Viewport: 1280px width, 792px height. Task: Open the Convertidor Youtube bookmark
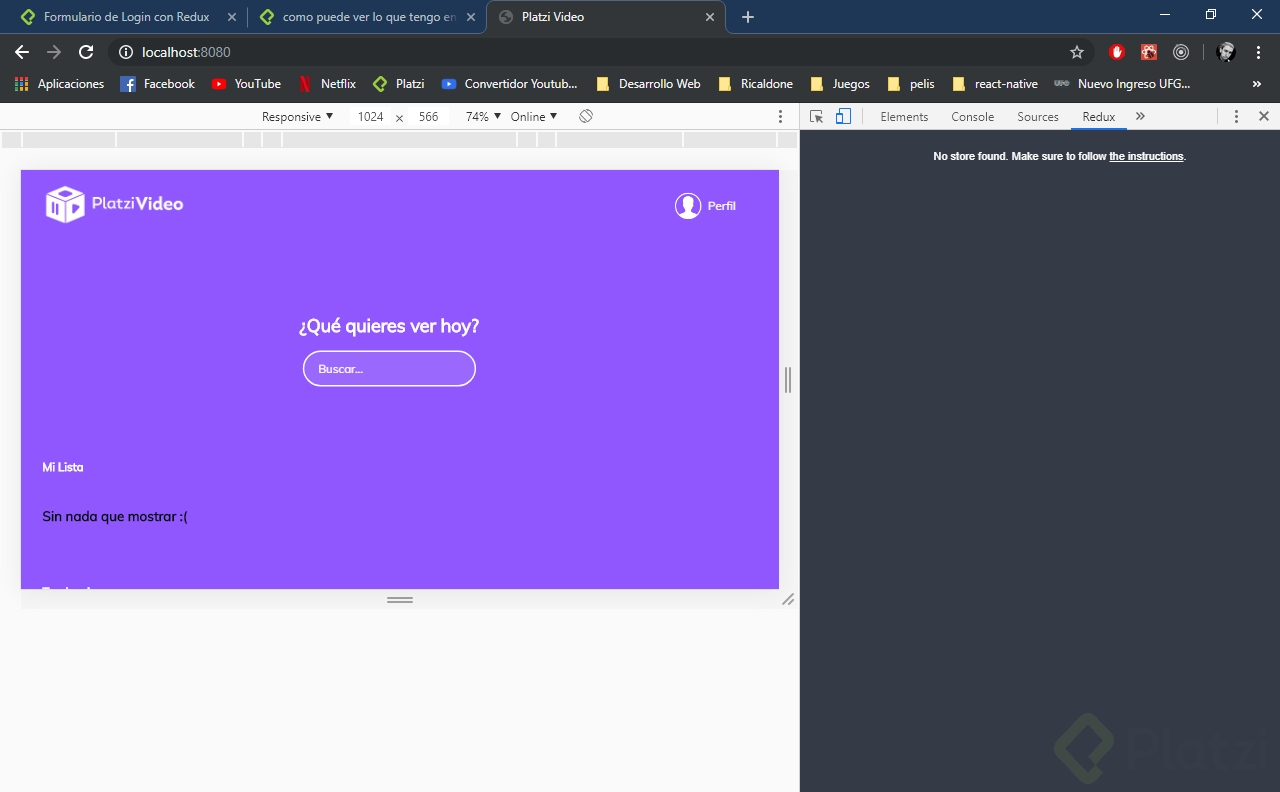509,84
